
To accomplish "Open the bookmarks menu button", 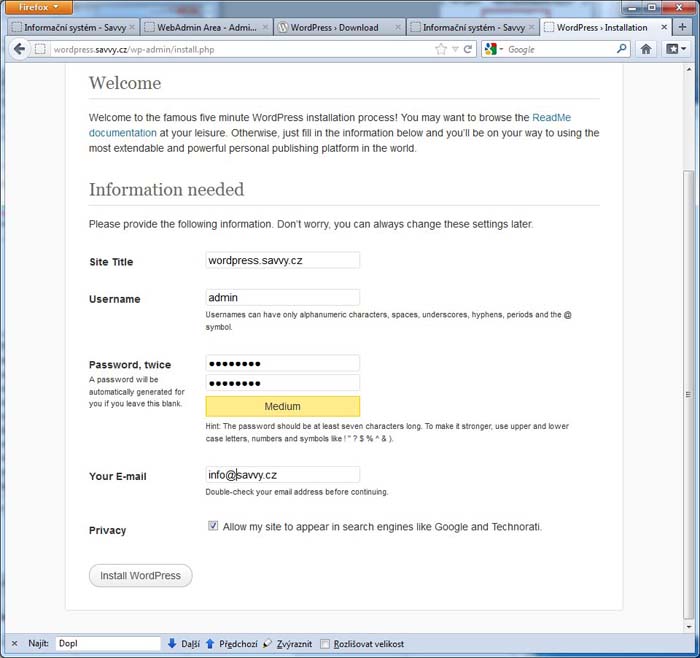I will [x=675, y=49].
